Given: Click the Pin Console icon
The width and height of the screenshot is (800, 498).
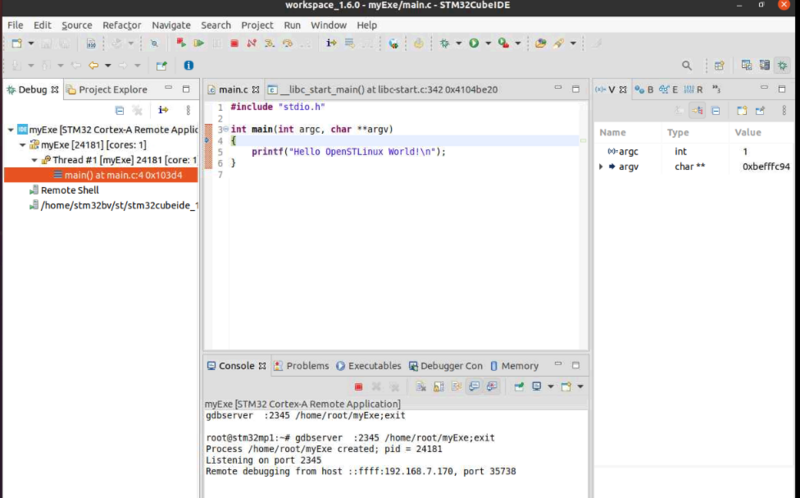Looking at the screenshot, I should coord(519,387).
